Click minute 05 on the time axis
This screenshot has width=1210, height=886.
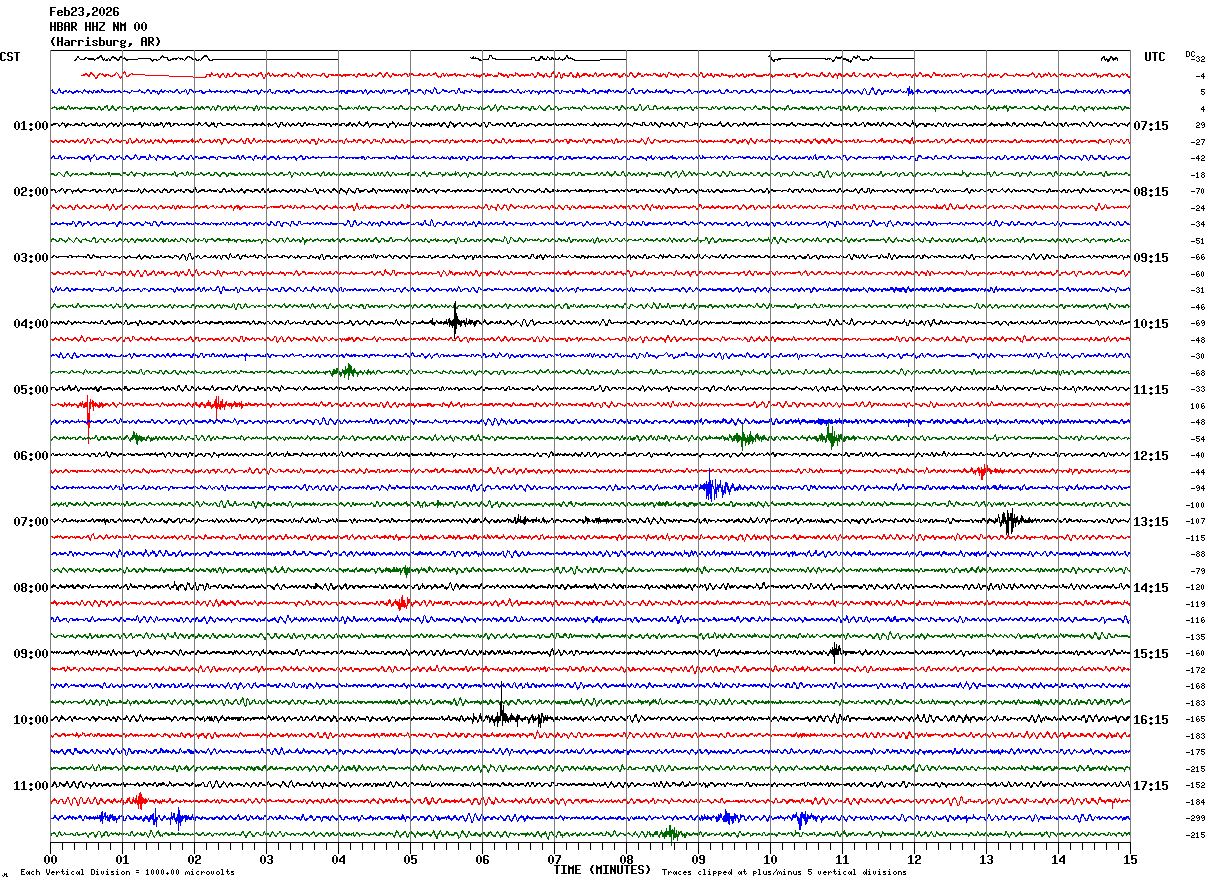pyautogui.click(x=411, y=859)
